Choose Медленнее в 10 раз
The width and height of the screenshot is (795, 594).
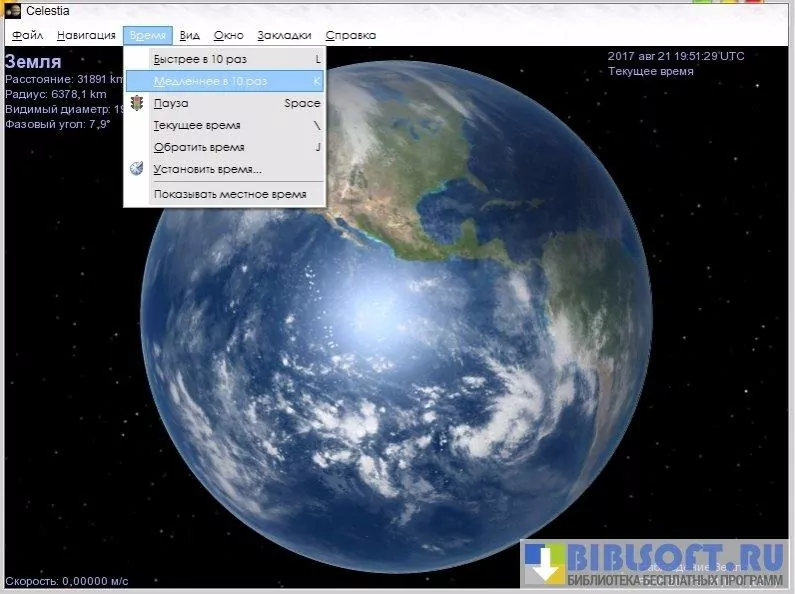[210, 81]
